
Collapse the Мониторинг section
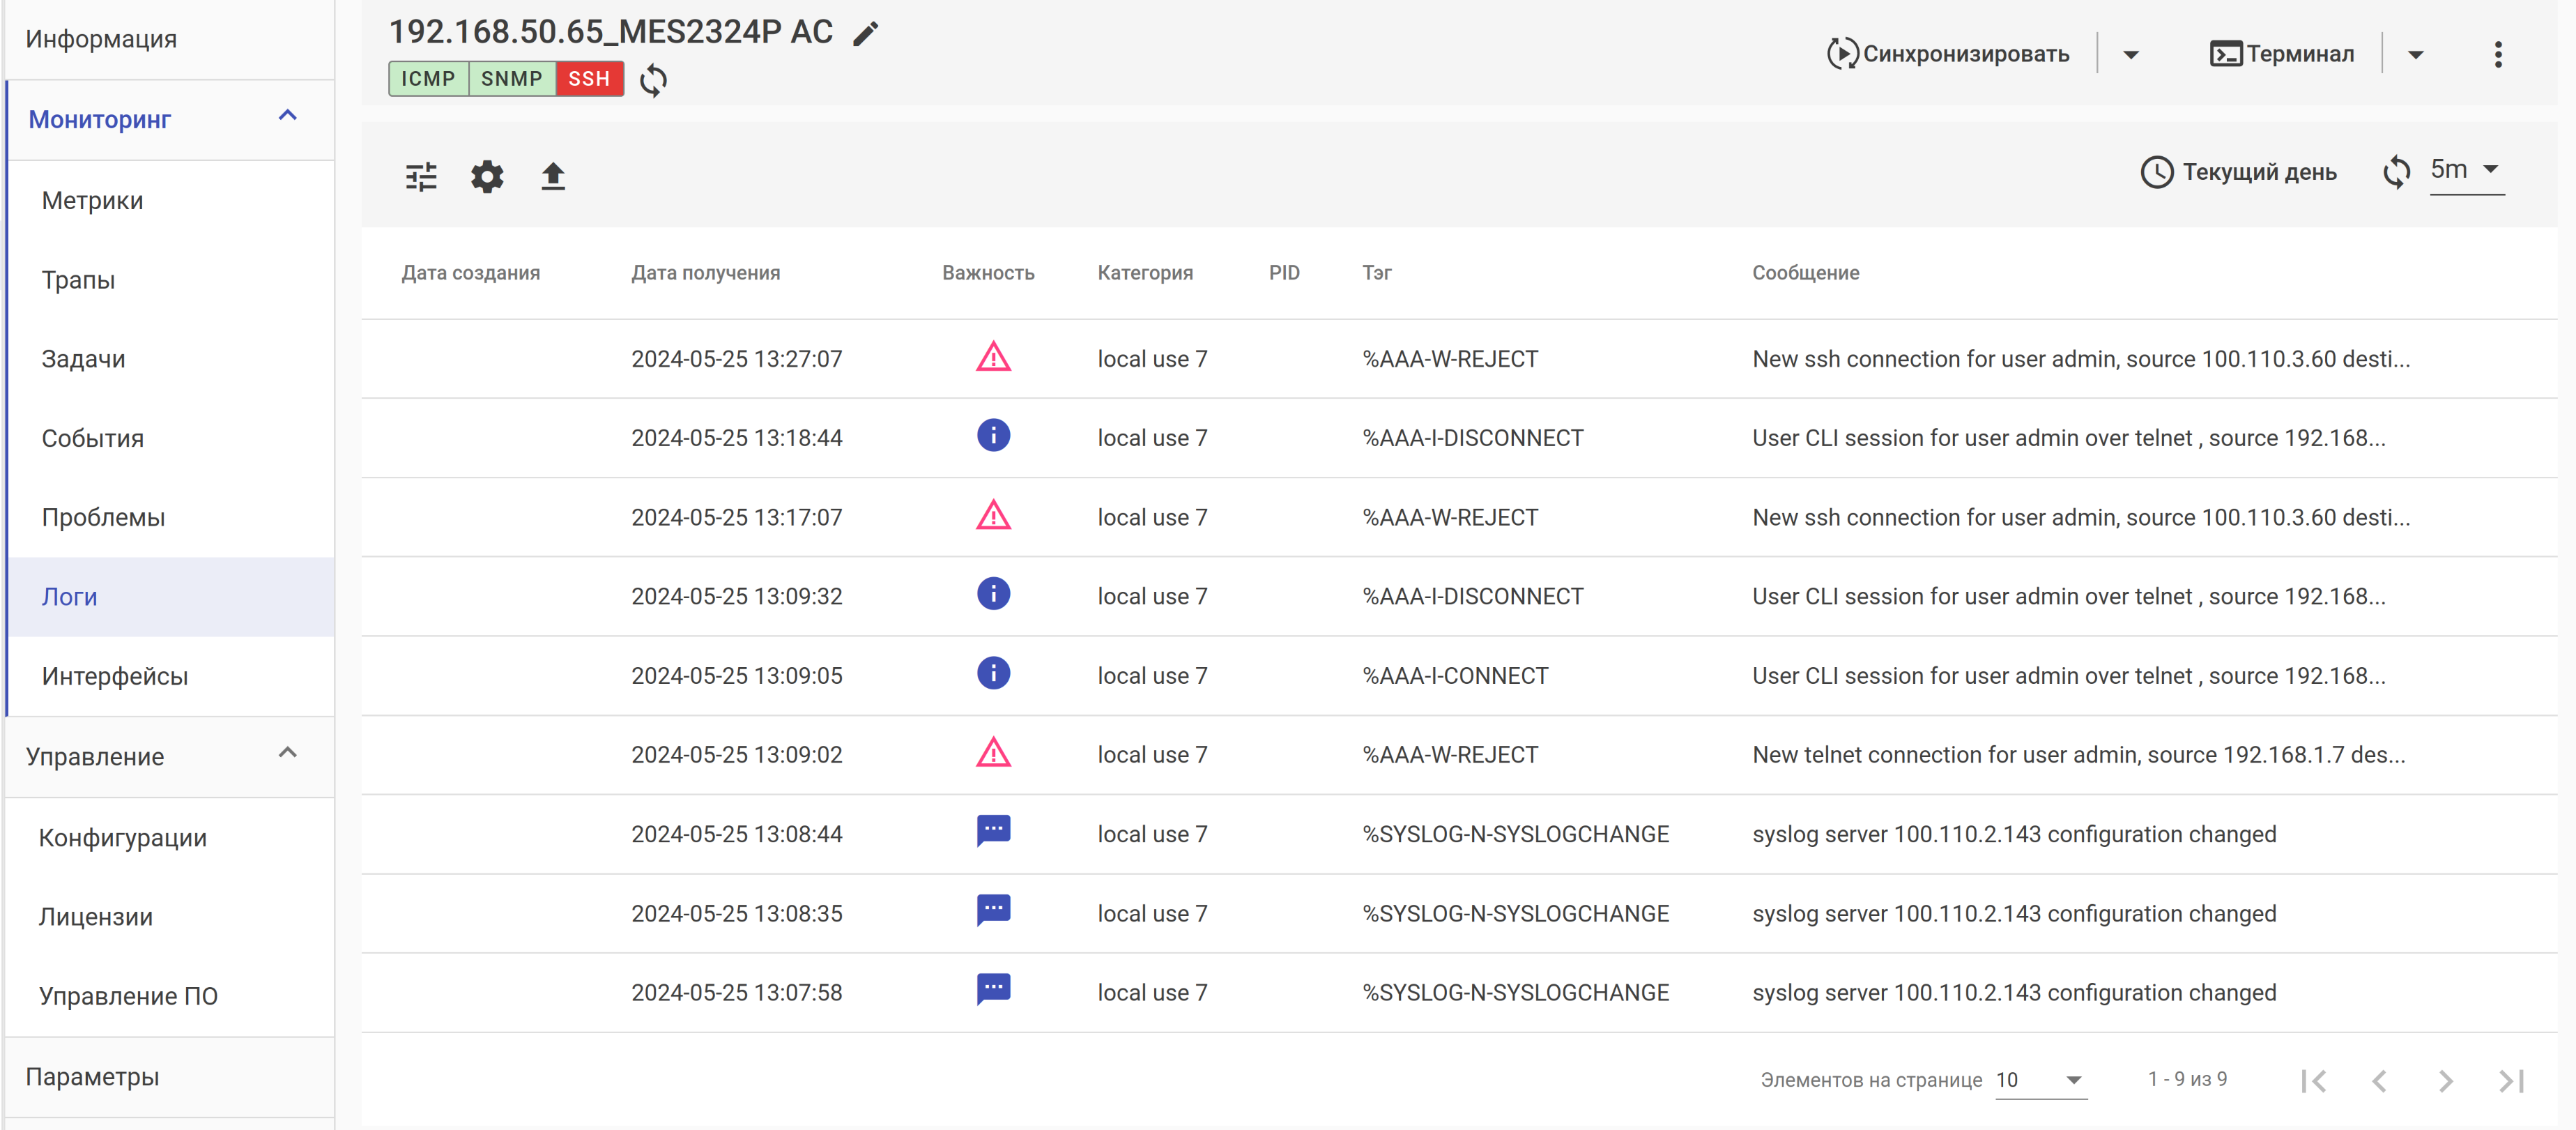pos(287,116)
